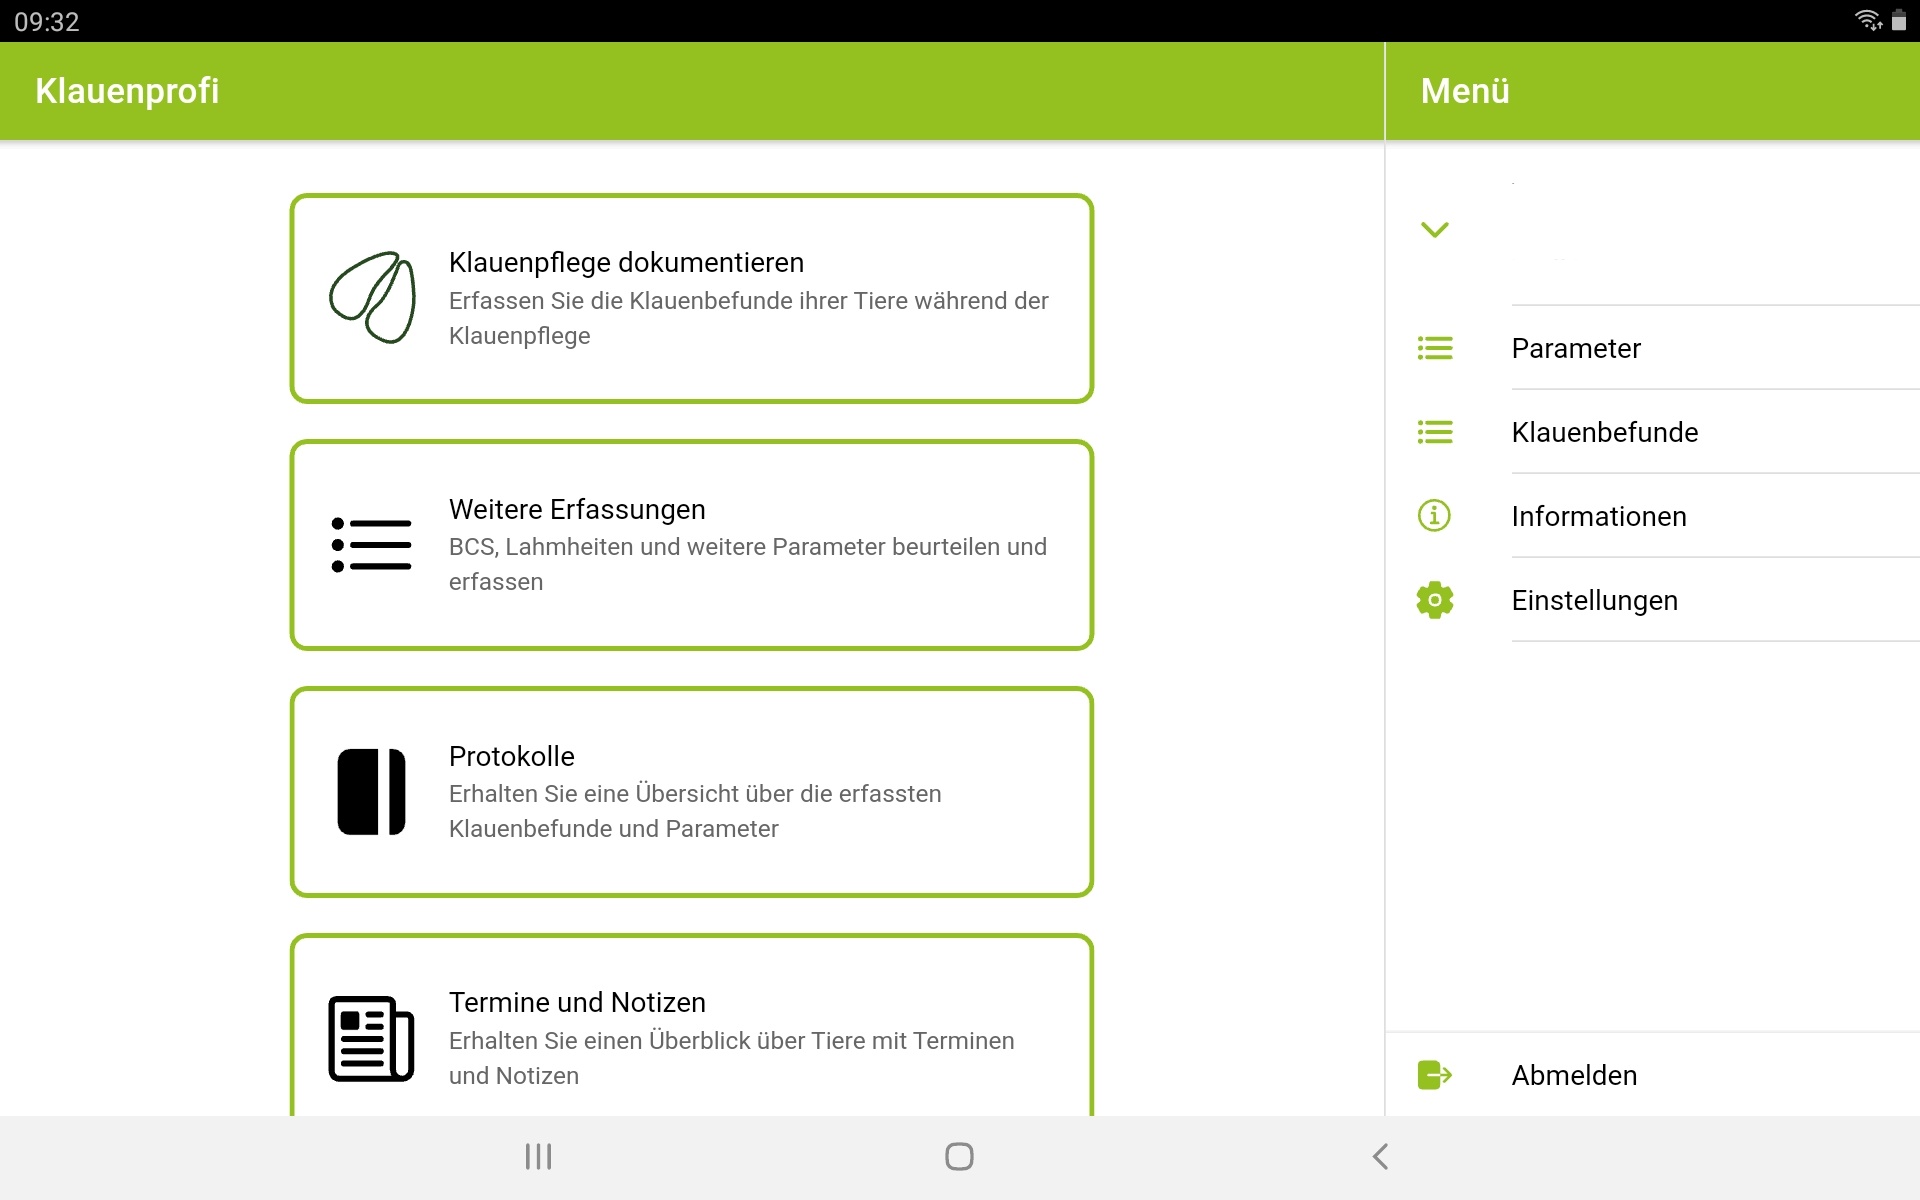Open the Menü panel header
Viewport: 1920px width, 1200px height.
point(1464,91)
